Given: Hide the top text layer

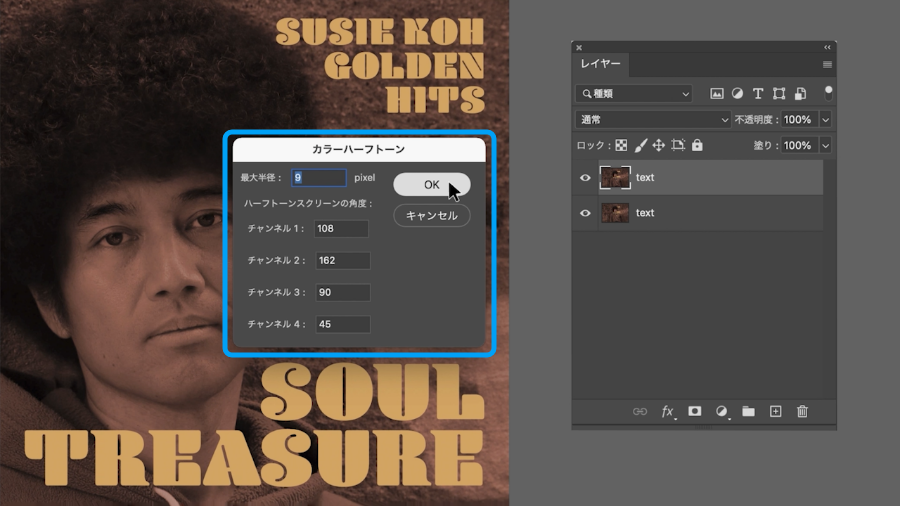Looking at the screenshot, I should [585, 178].
